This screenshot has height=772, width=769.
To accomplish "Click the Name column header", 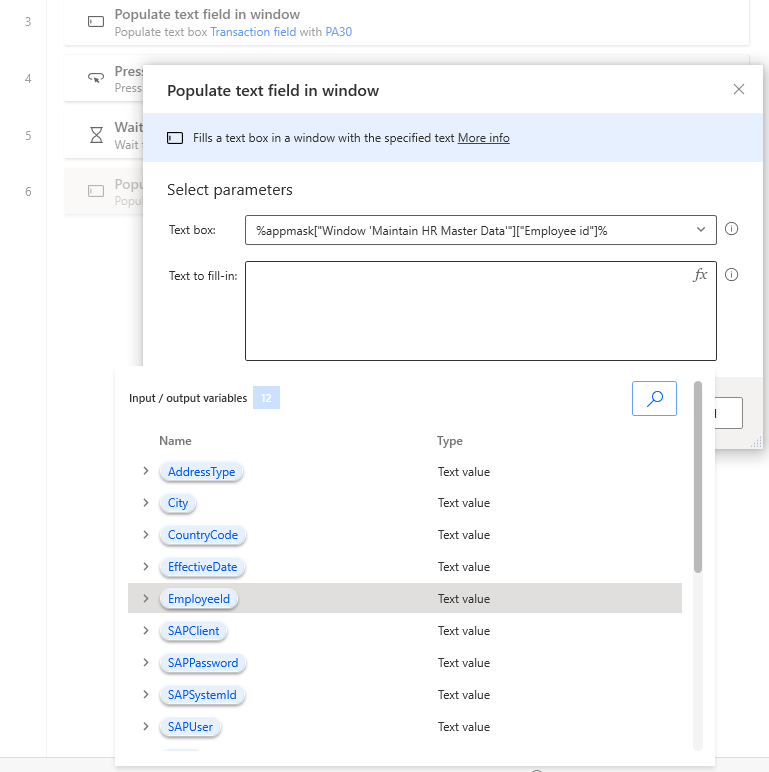I will [x=175, y=441].
